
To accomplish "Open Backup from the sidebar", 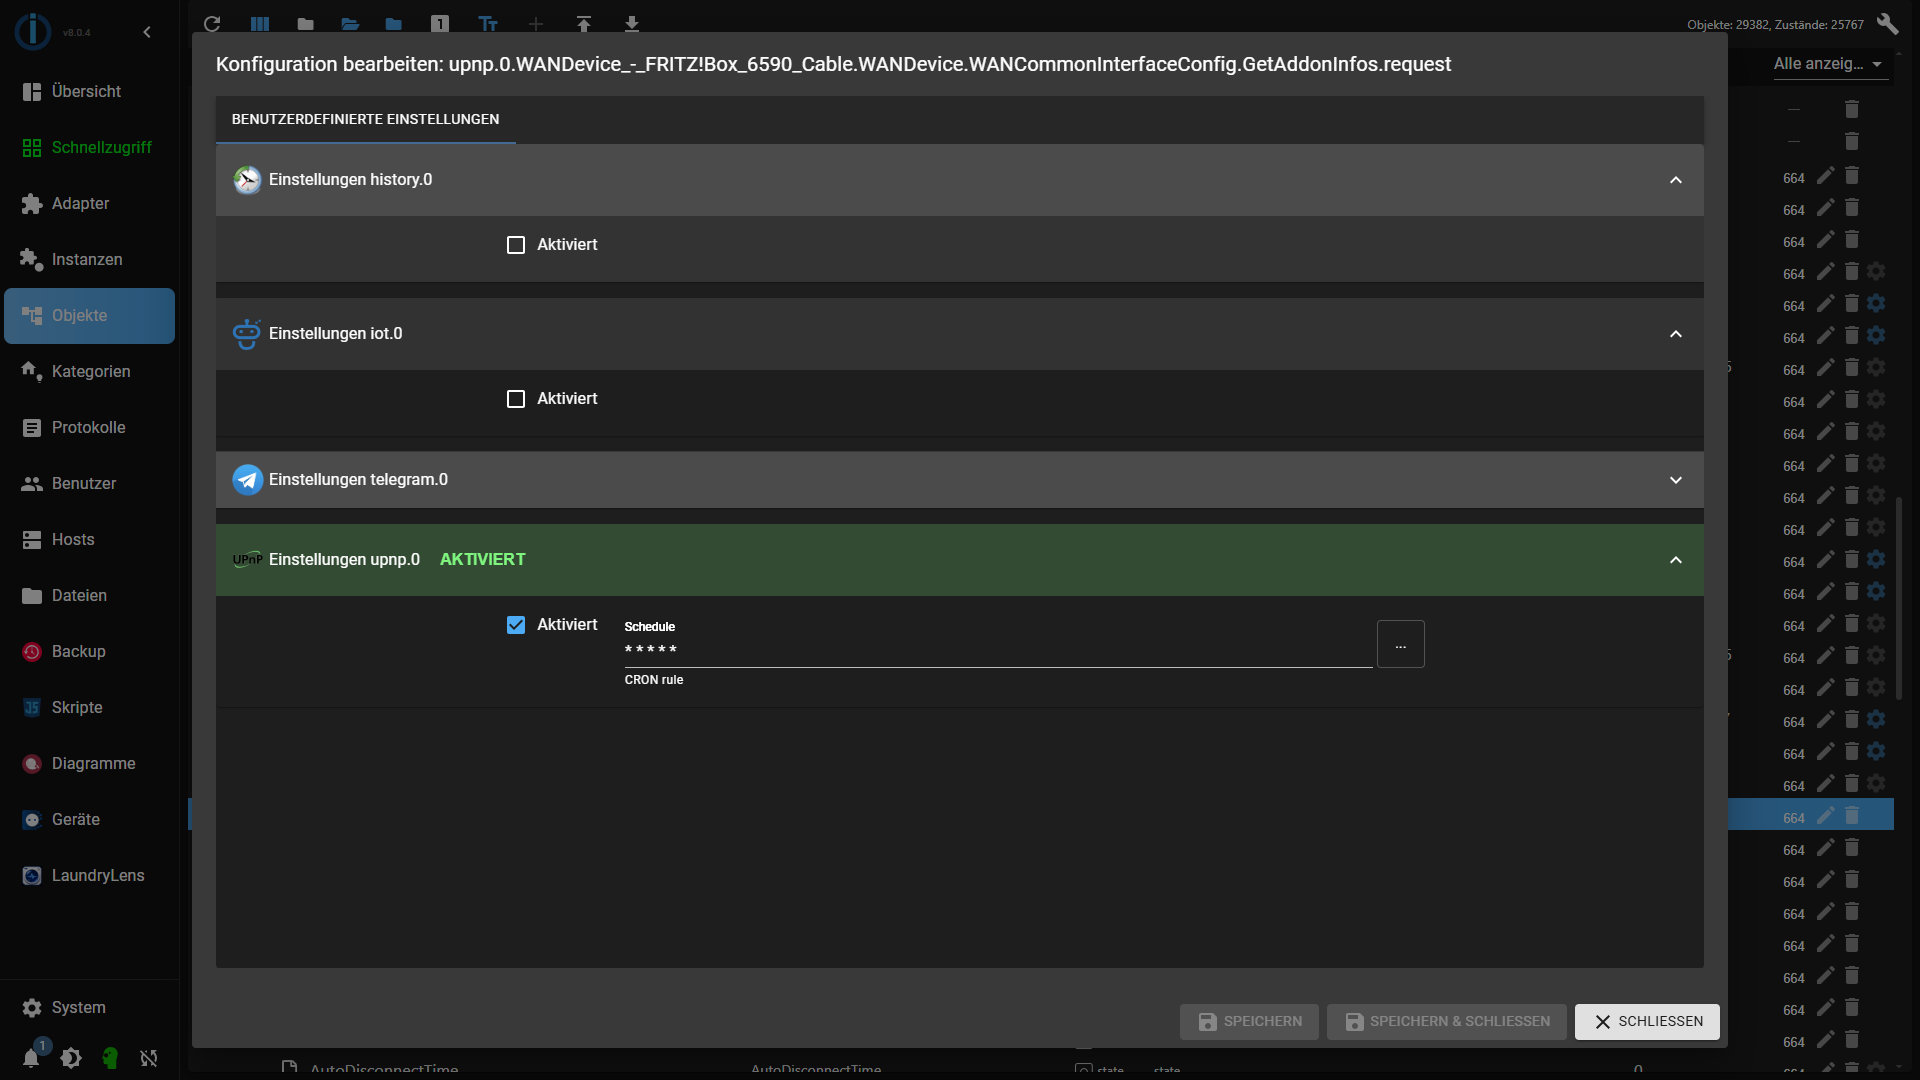I will click(x=89, y=651).
